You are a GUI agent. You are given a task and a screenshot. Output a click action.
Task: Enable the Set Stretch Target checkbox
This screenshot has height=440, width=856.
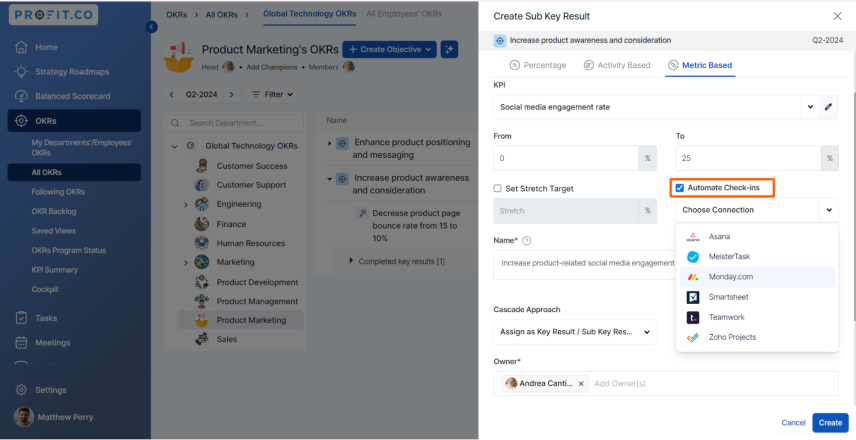click(x=497, y=188)
